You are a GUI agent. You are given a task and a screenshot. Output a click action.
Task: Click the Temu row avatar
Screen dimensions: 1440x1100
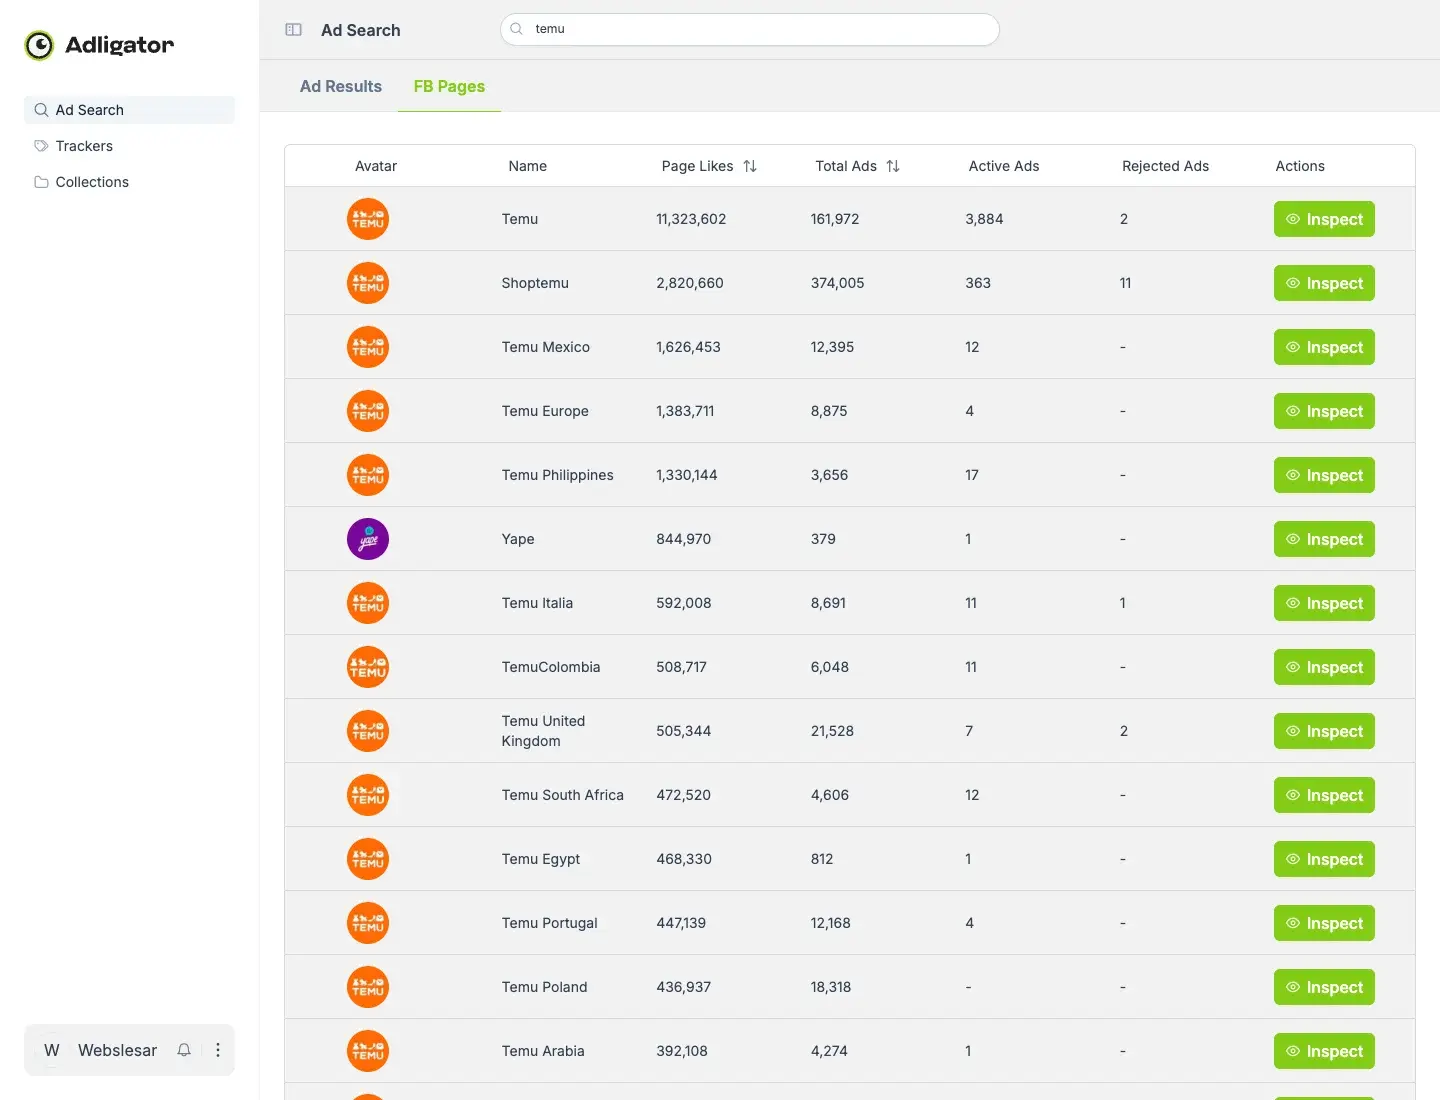[x=368, y=219]
